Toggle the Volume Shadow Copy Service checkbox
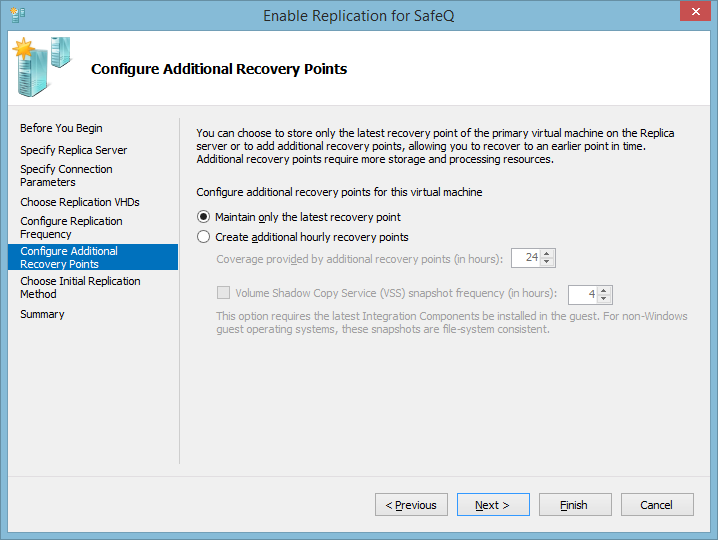 click(223, 294)
